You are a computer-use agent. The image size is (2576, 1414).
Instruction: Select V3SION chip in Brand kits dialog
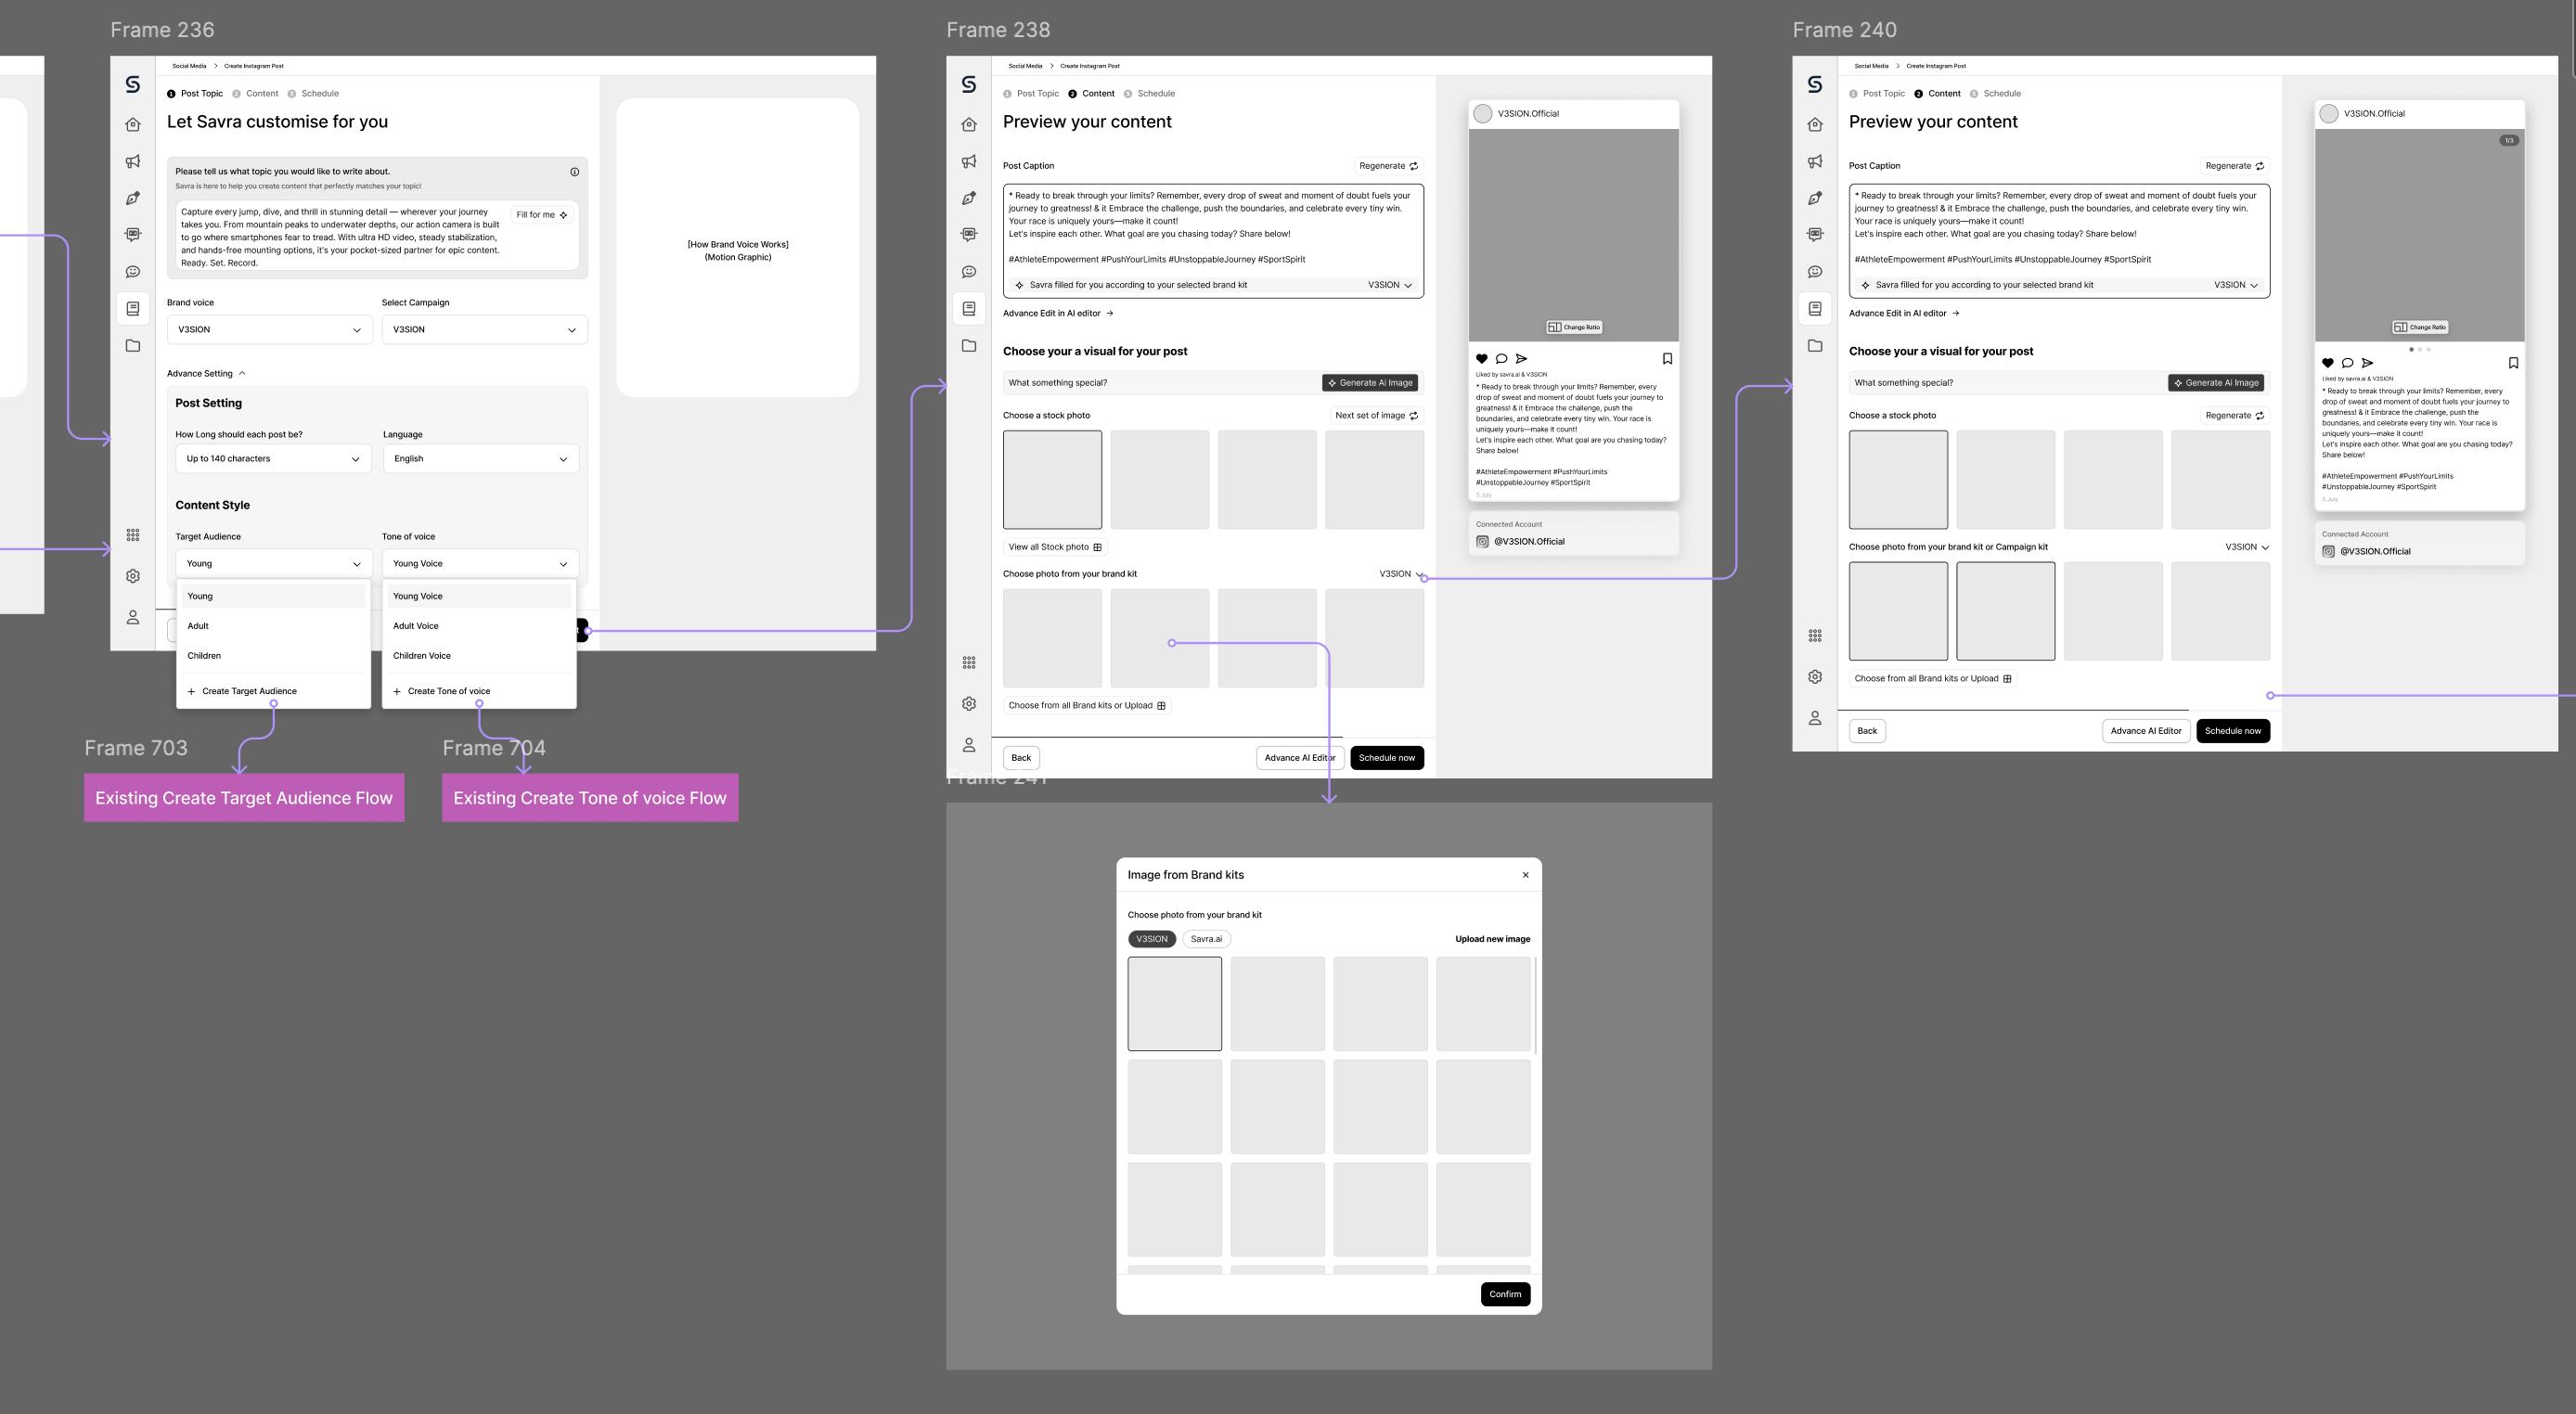click(x=1151, y=939)
